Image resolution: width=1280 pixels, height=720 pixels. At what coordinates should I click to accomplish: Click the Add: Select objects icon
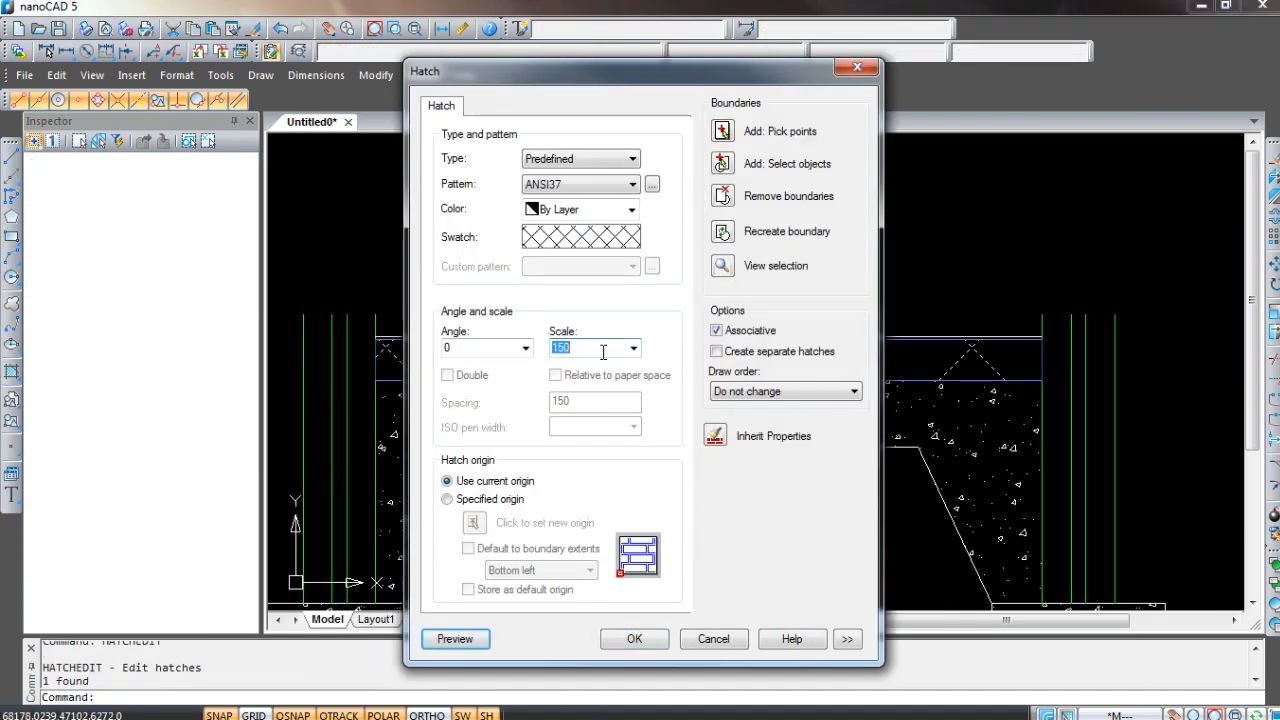point(722,163)
